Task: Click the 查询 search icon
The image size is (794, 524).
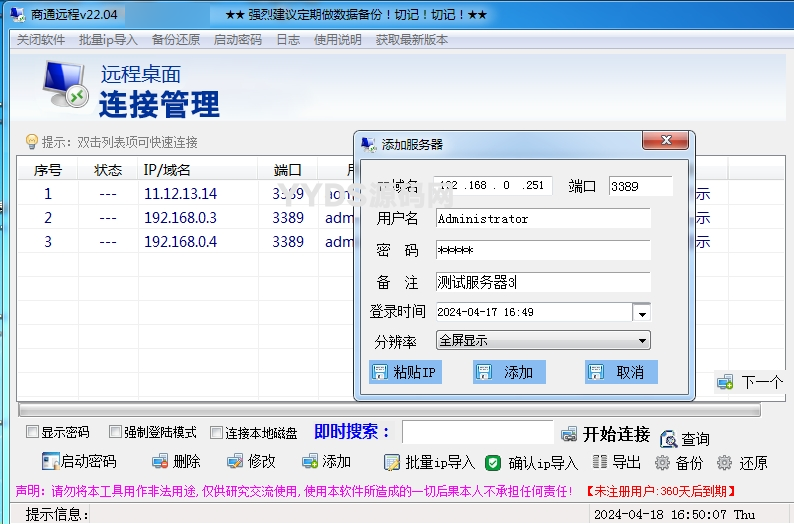Action: (x=668, y=437)
